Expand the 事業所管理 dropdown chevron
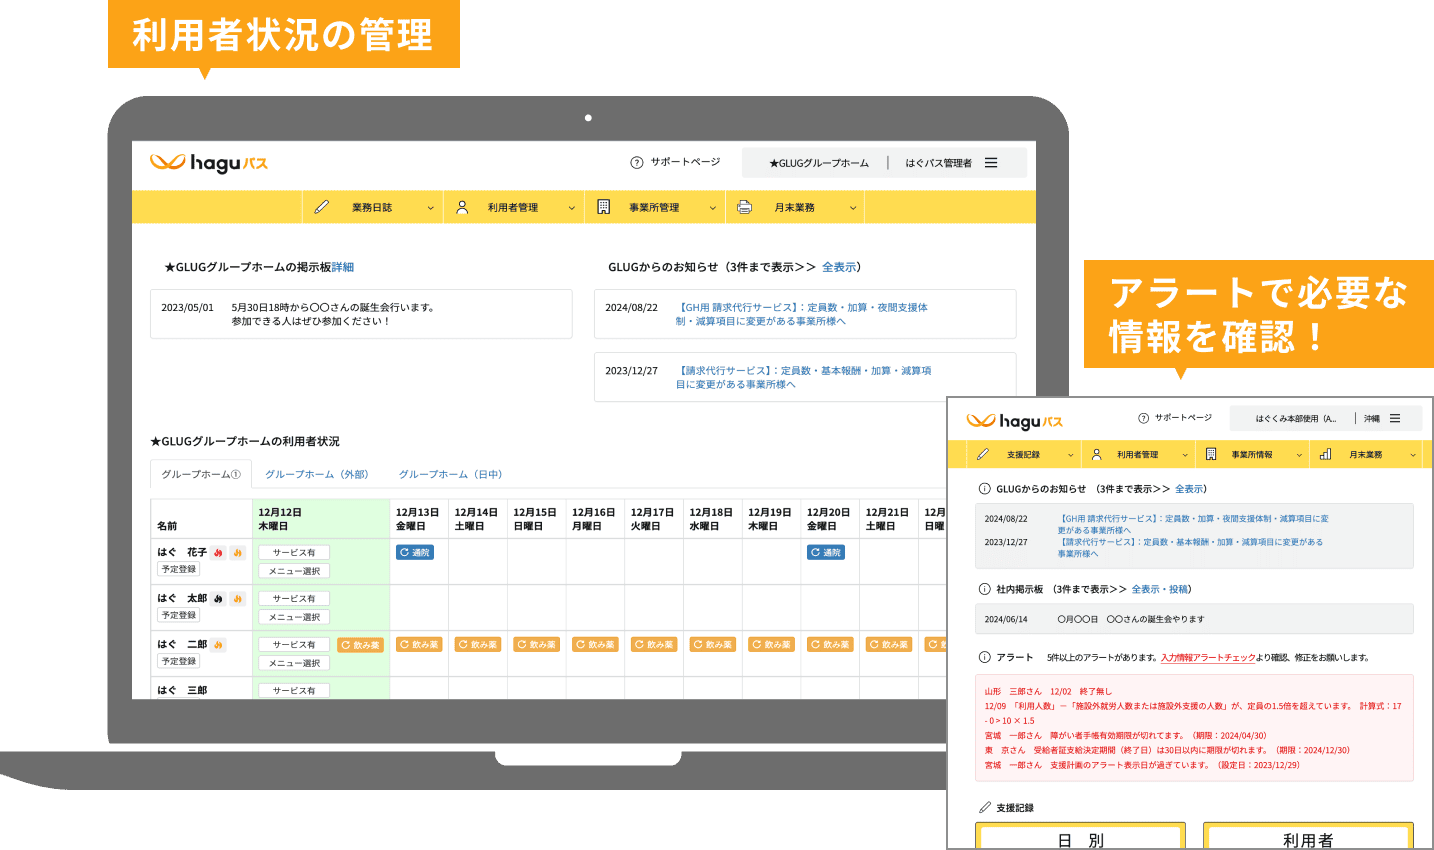Screen dimensions: 1434x850 (713, 208)
